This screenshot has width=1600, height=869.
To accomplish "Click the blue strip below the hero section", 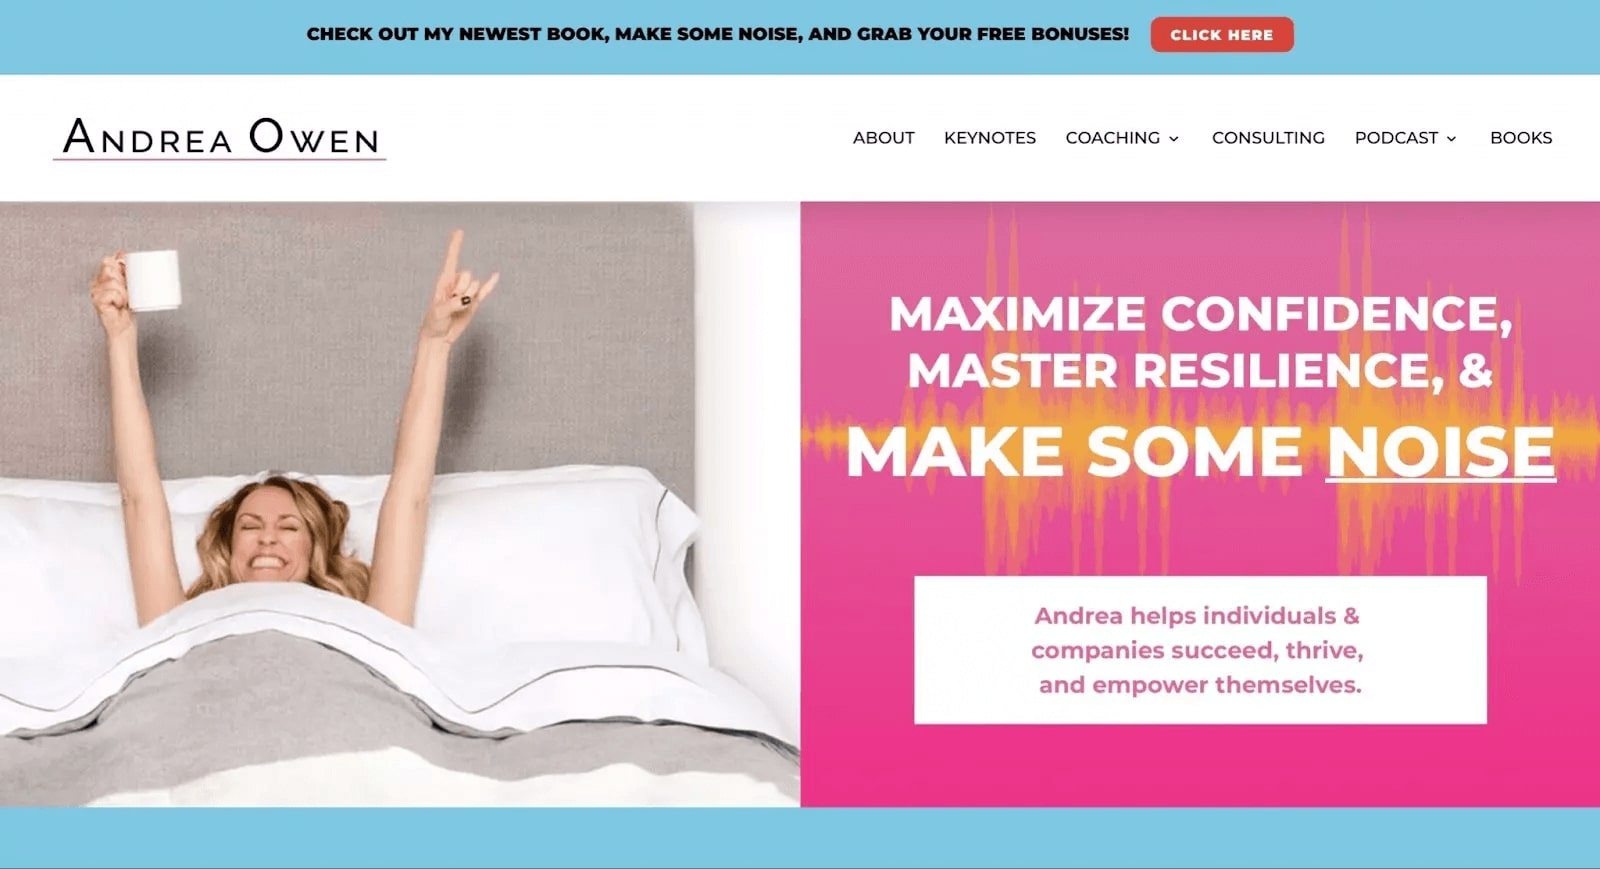I will click(x=800, y=838).
